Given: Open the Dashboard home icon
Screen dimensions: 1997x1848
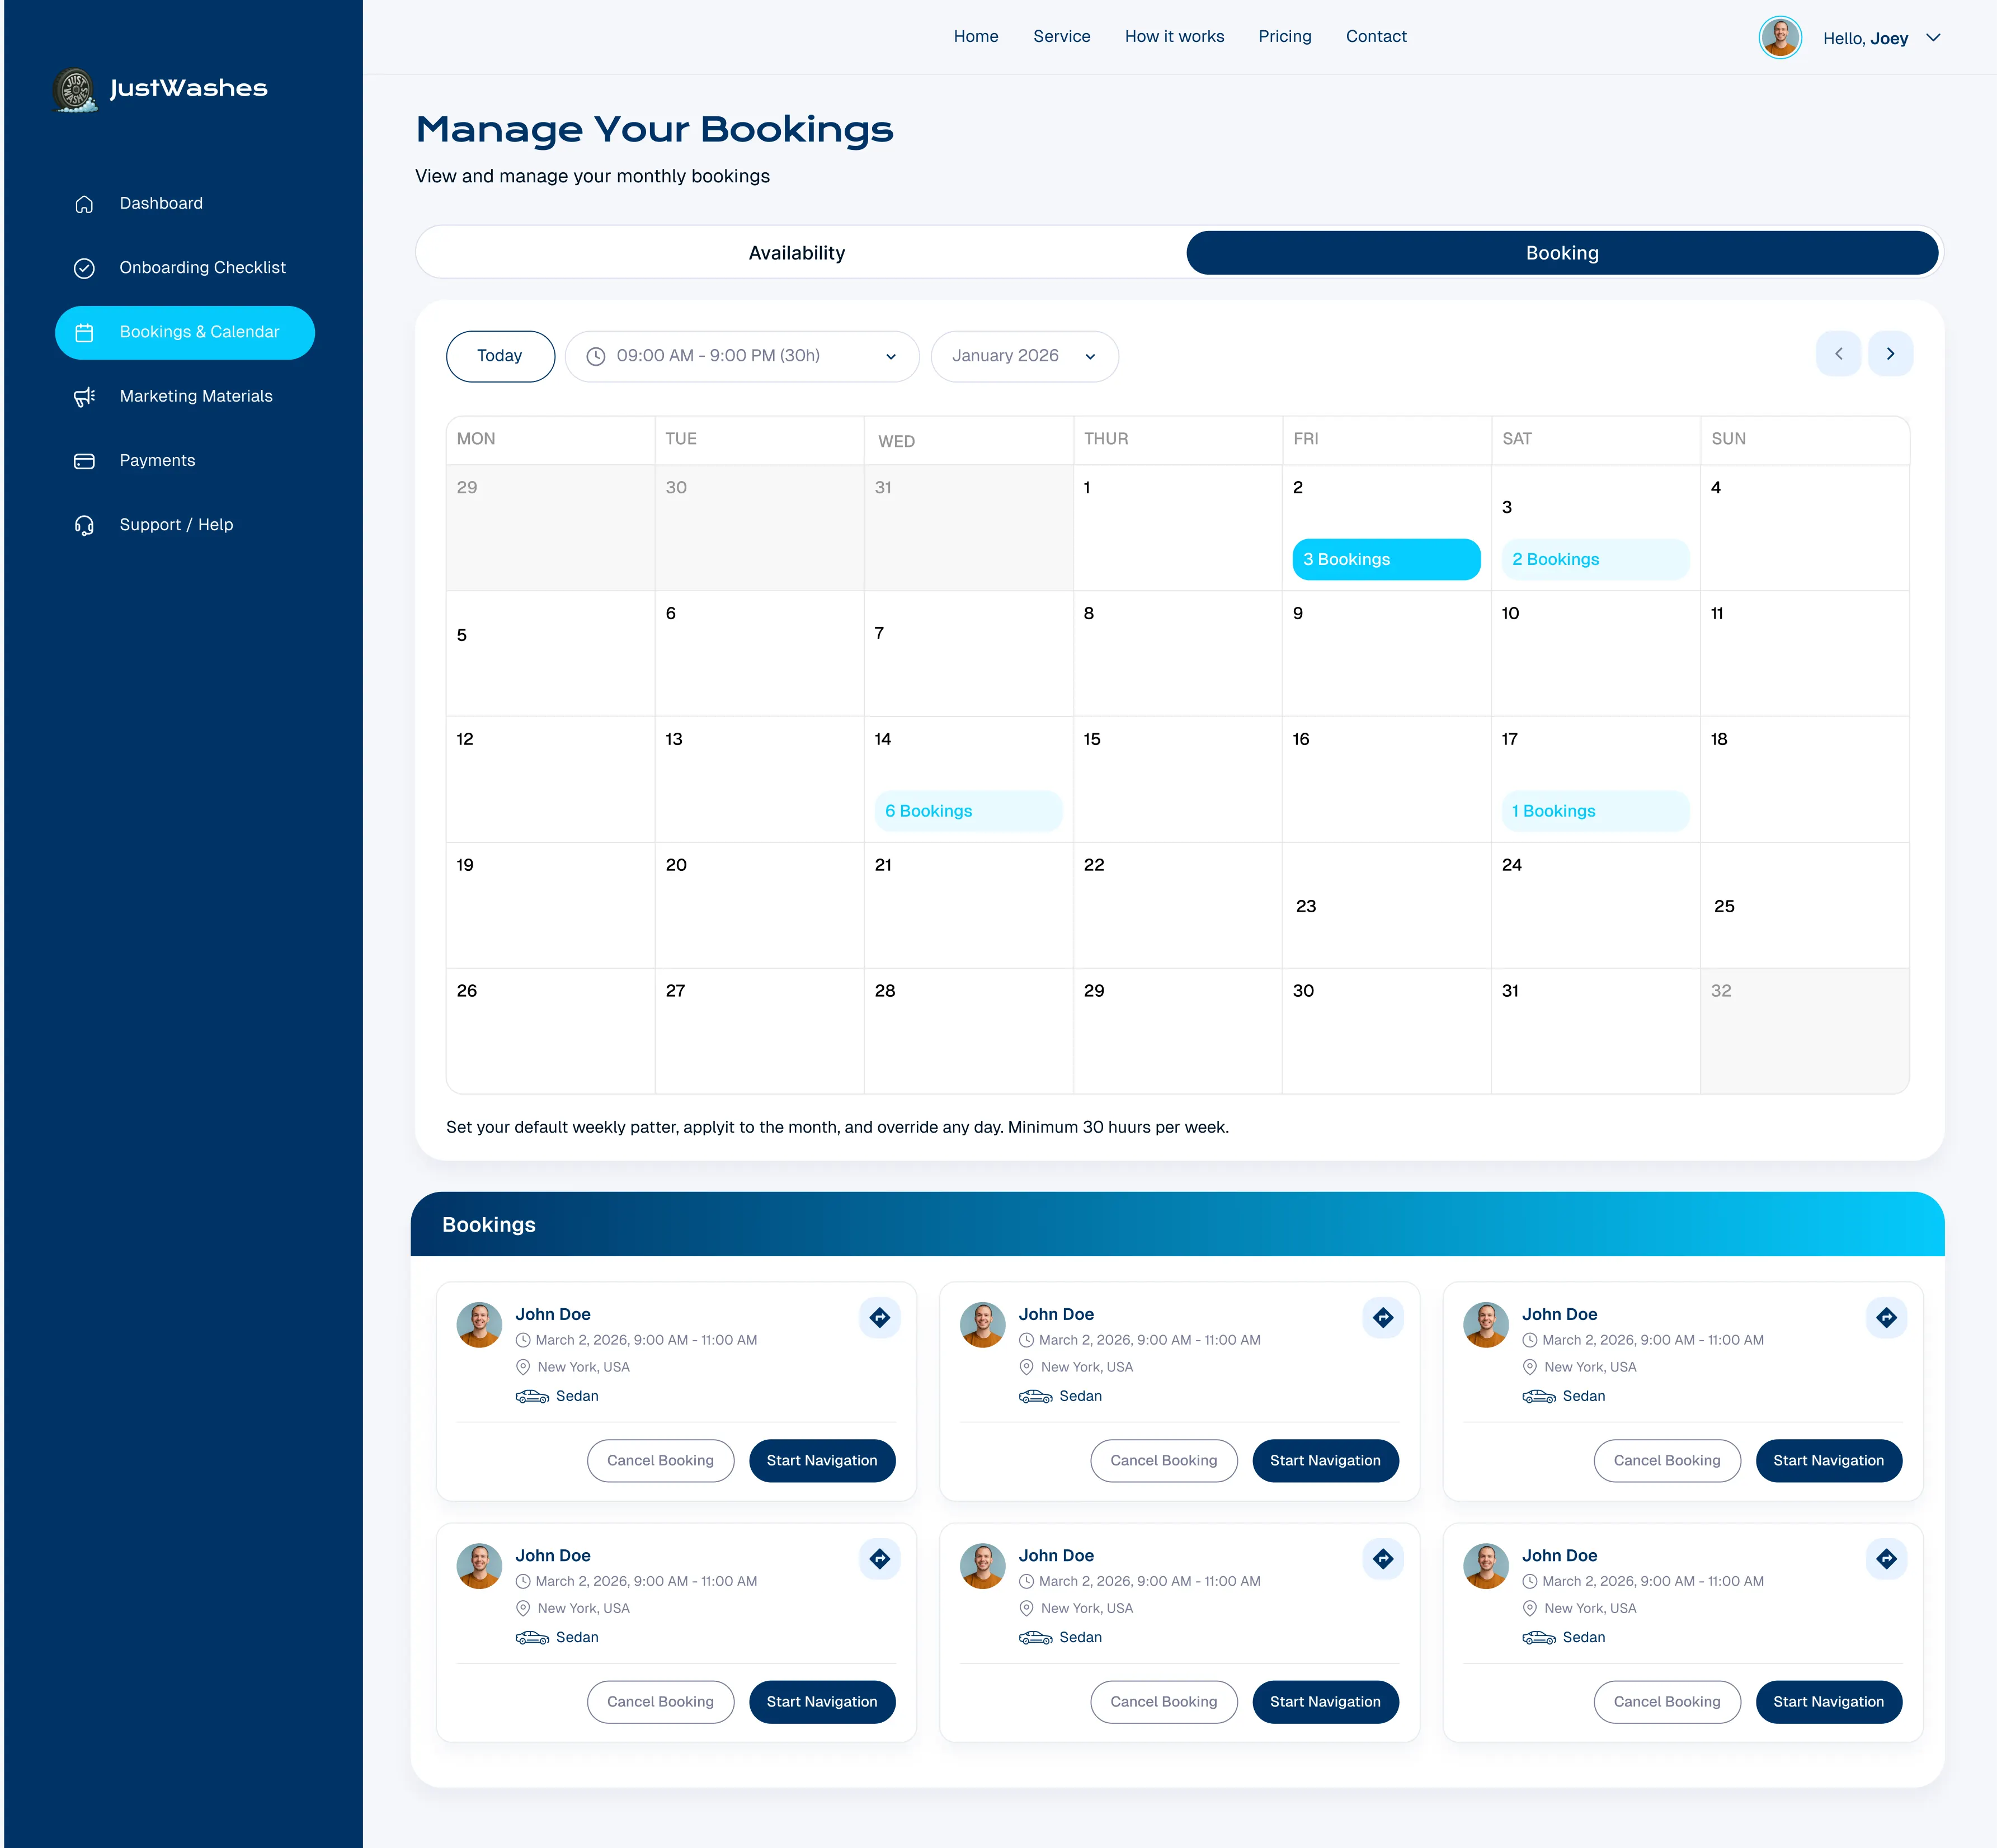Looking at the screenshot, I should (84, 204).
